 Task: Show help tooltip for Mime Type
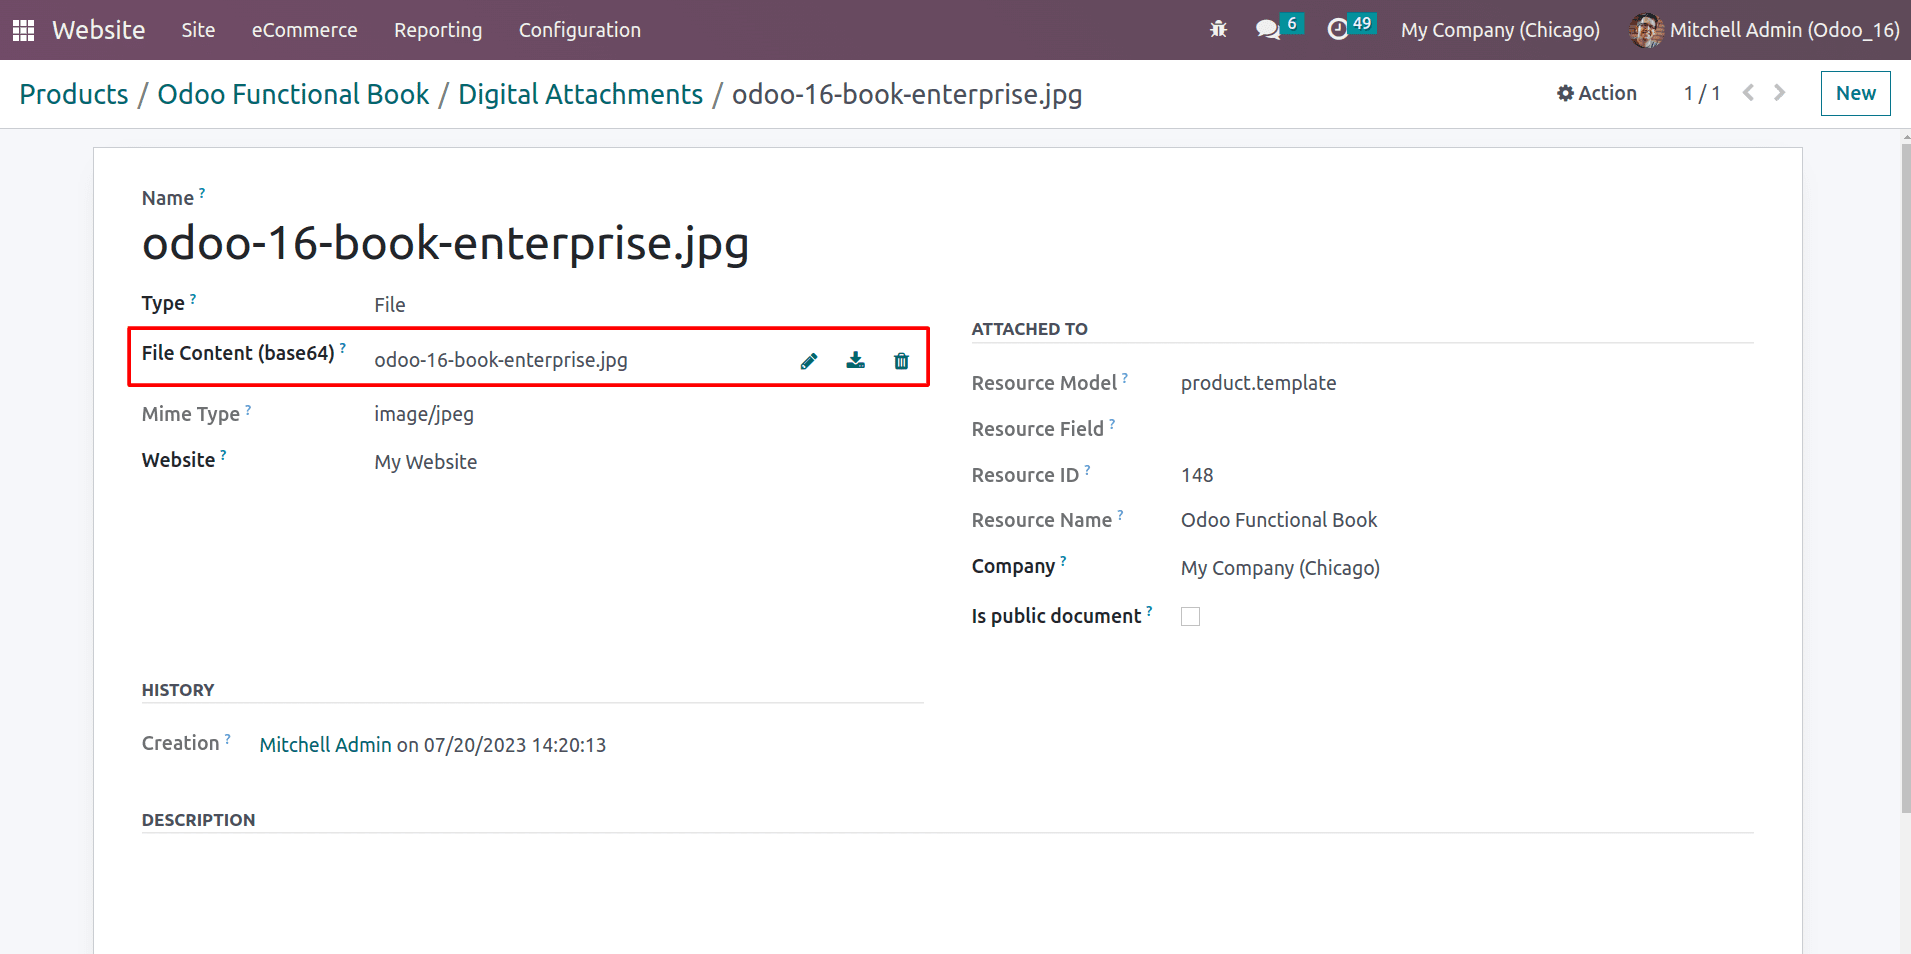tap(248, 408)
